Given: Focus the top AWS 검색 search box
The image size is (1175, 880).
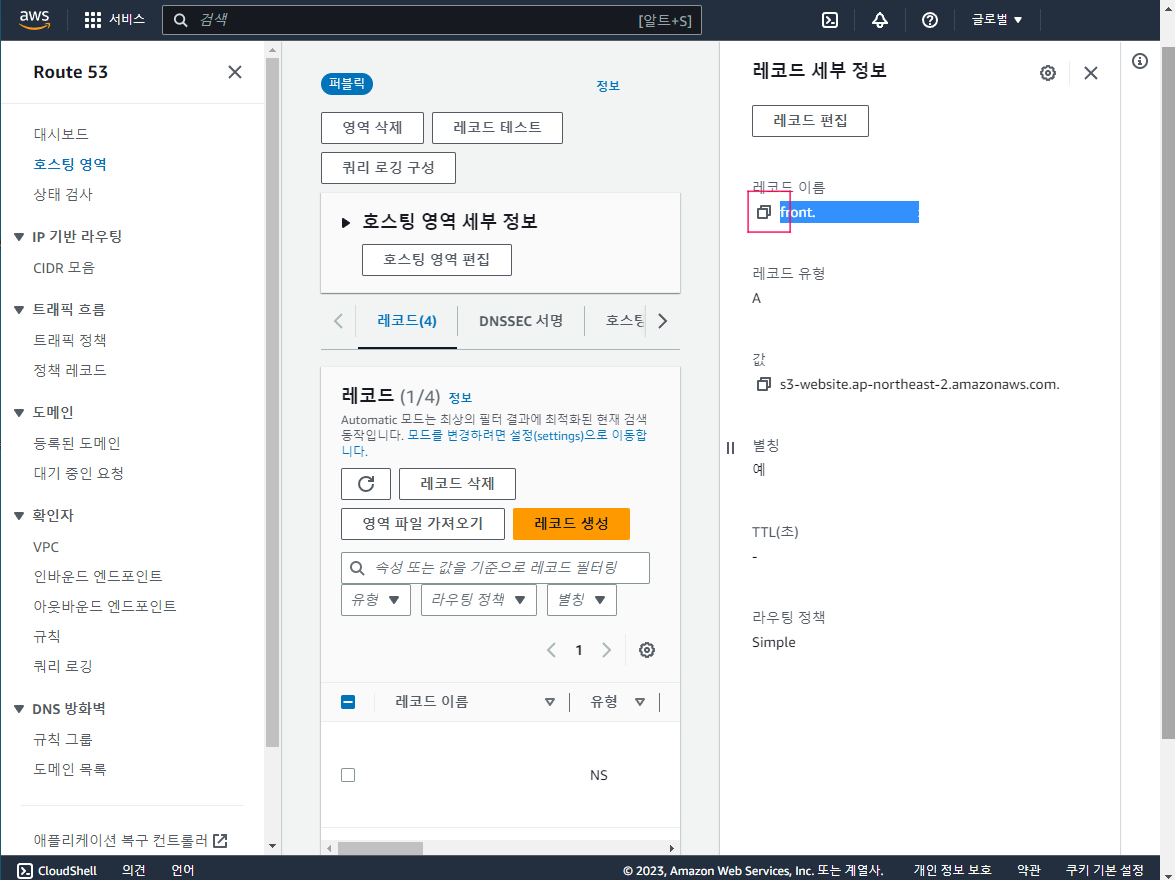Looking at the screenshot, I should [x=432, y=20].
